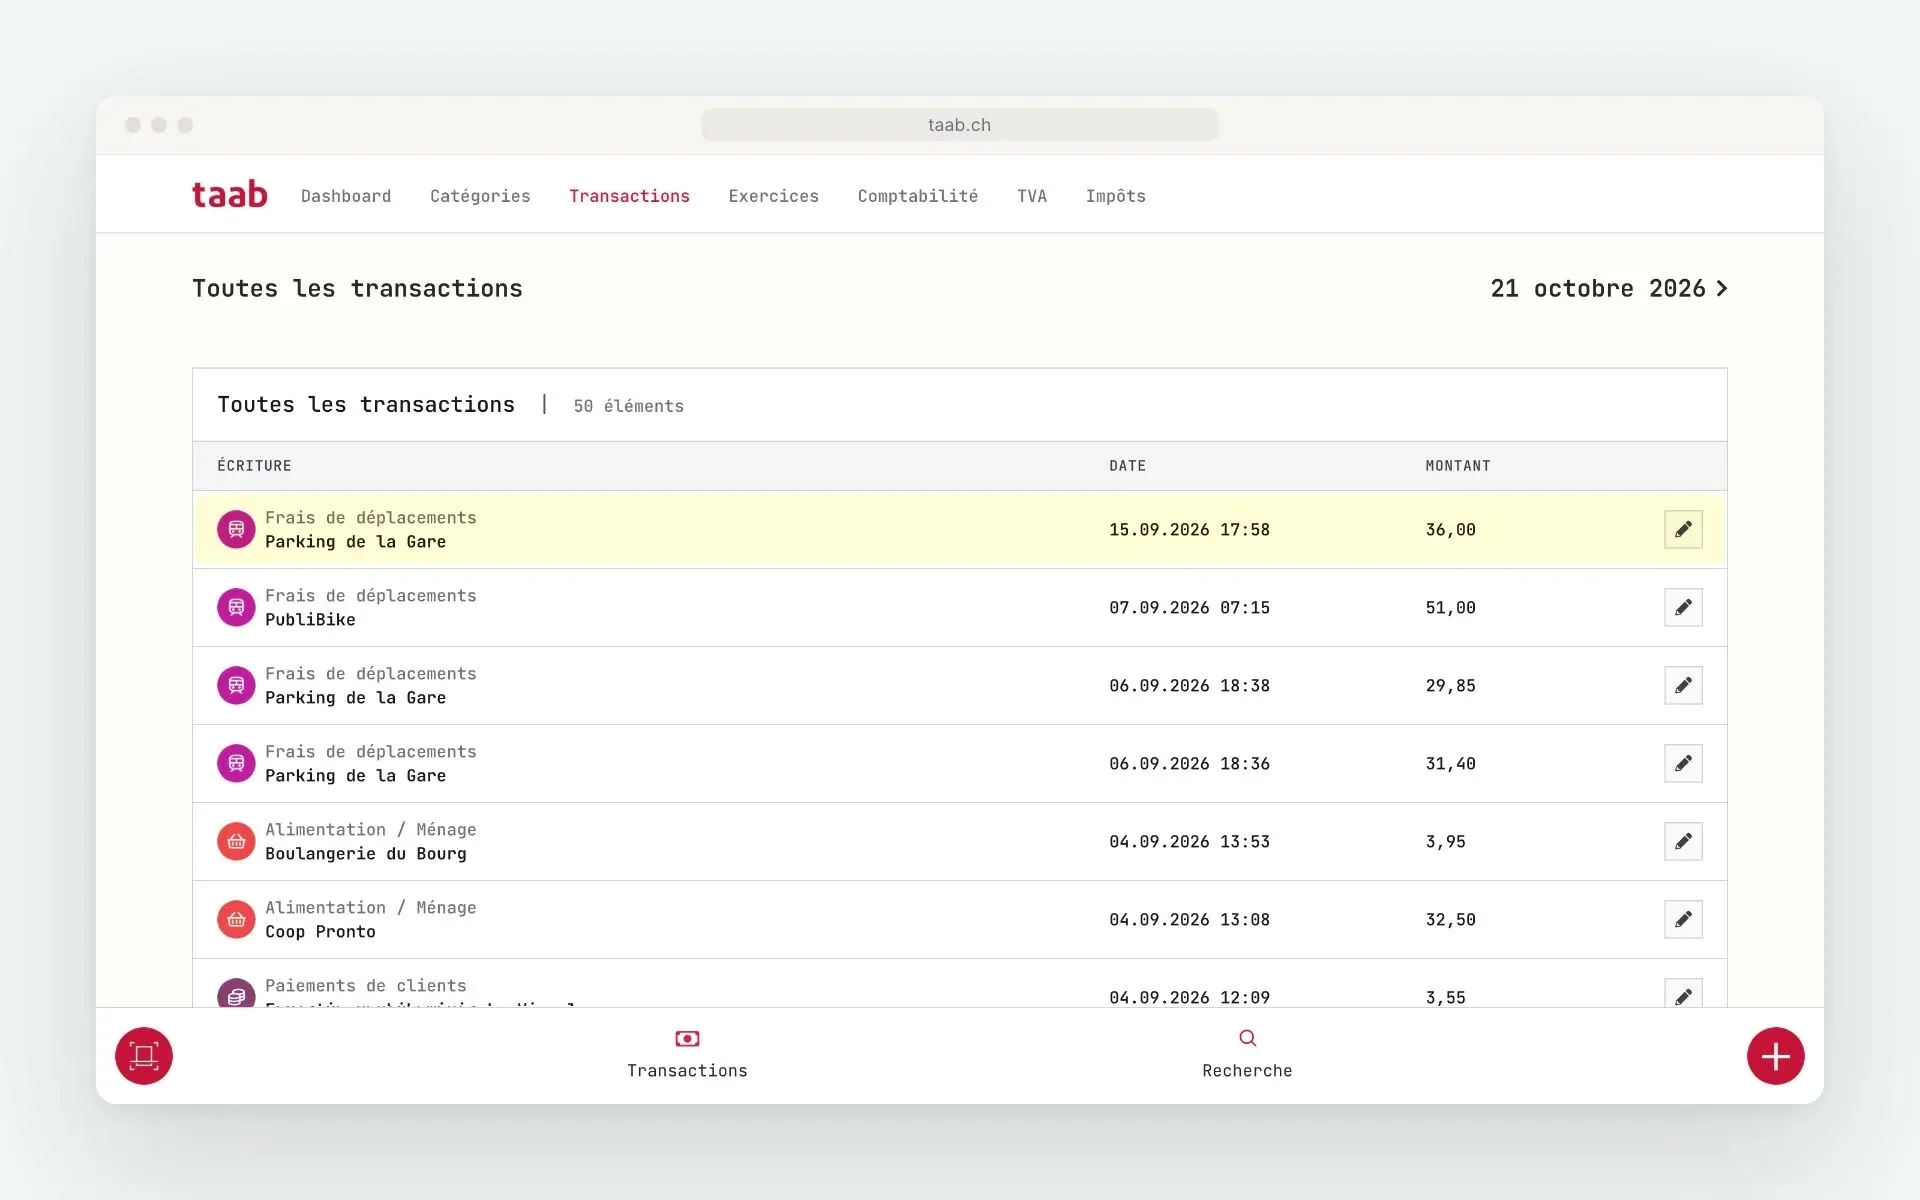This screenshot has height=1200, width=1920.
Task: Open the Dashboard menu item
Action: tap(346, 196)
